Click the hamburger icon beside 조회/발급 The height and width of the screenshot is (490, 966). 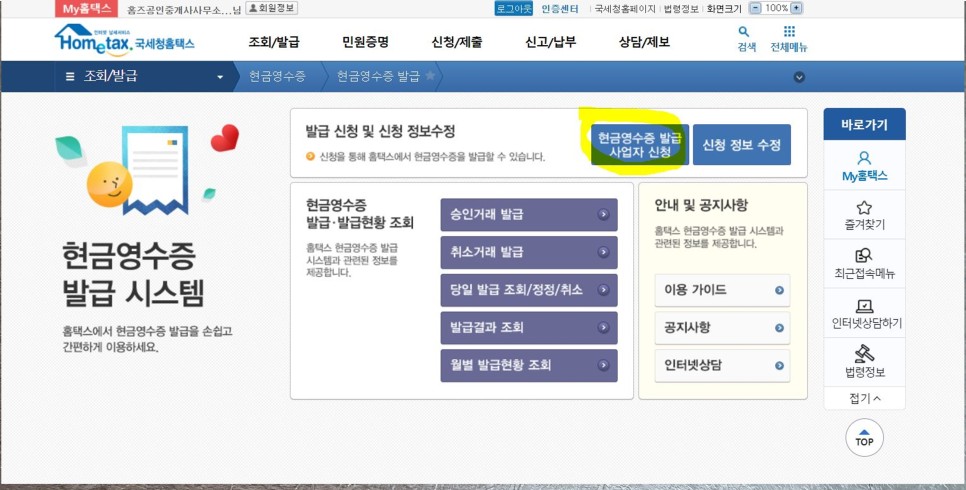coord(70,76)
